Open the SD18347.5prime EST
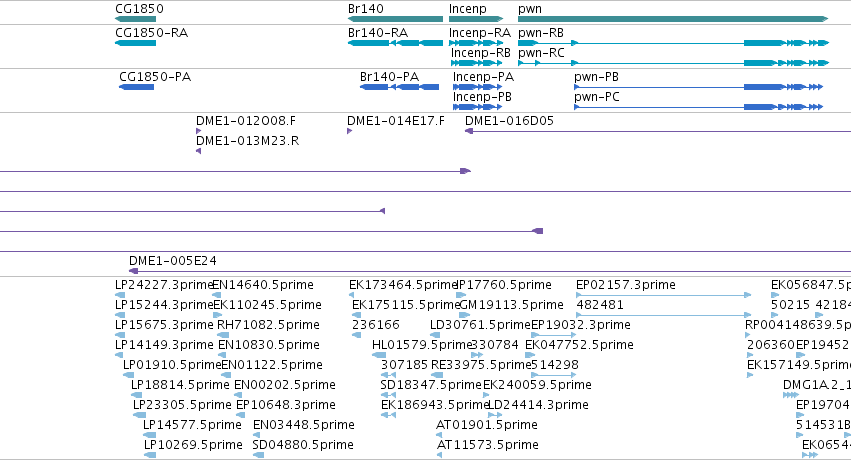851x460 pixels. point(388,395)
